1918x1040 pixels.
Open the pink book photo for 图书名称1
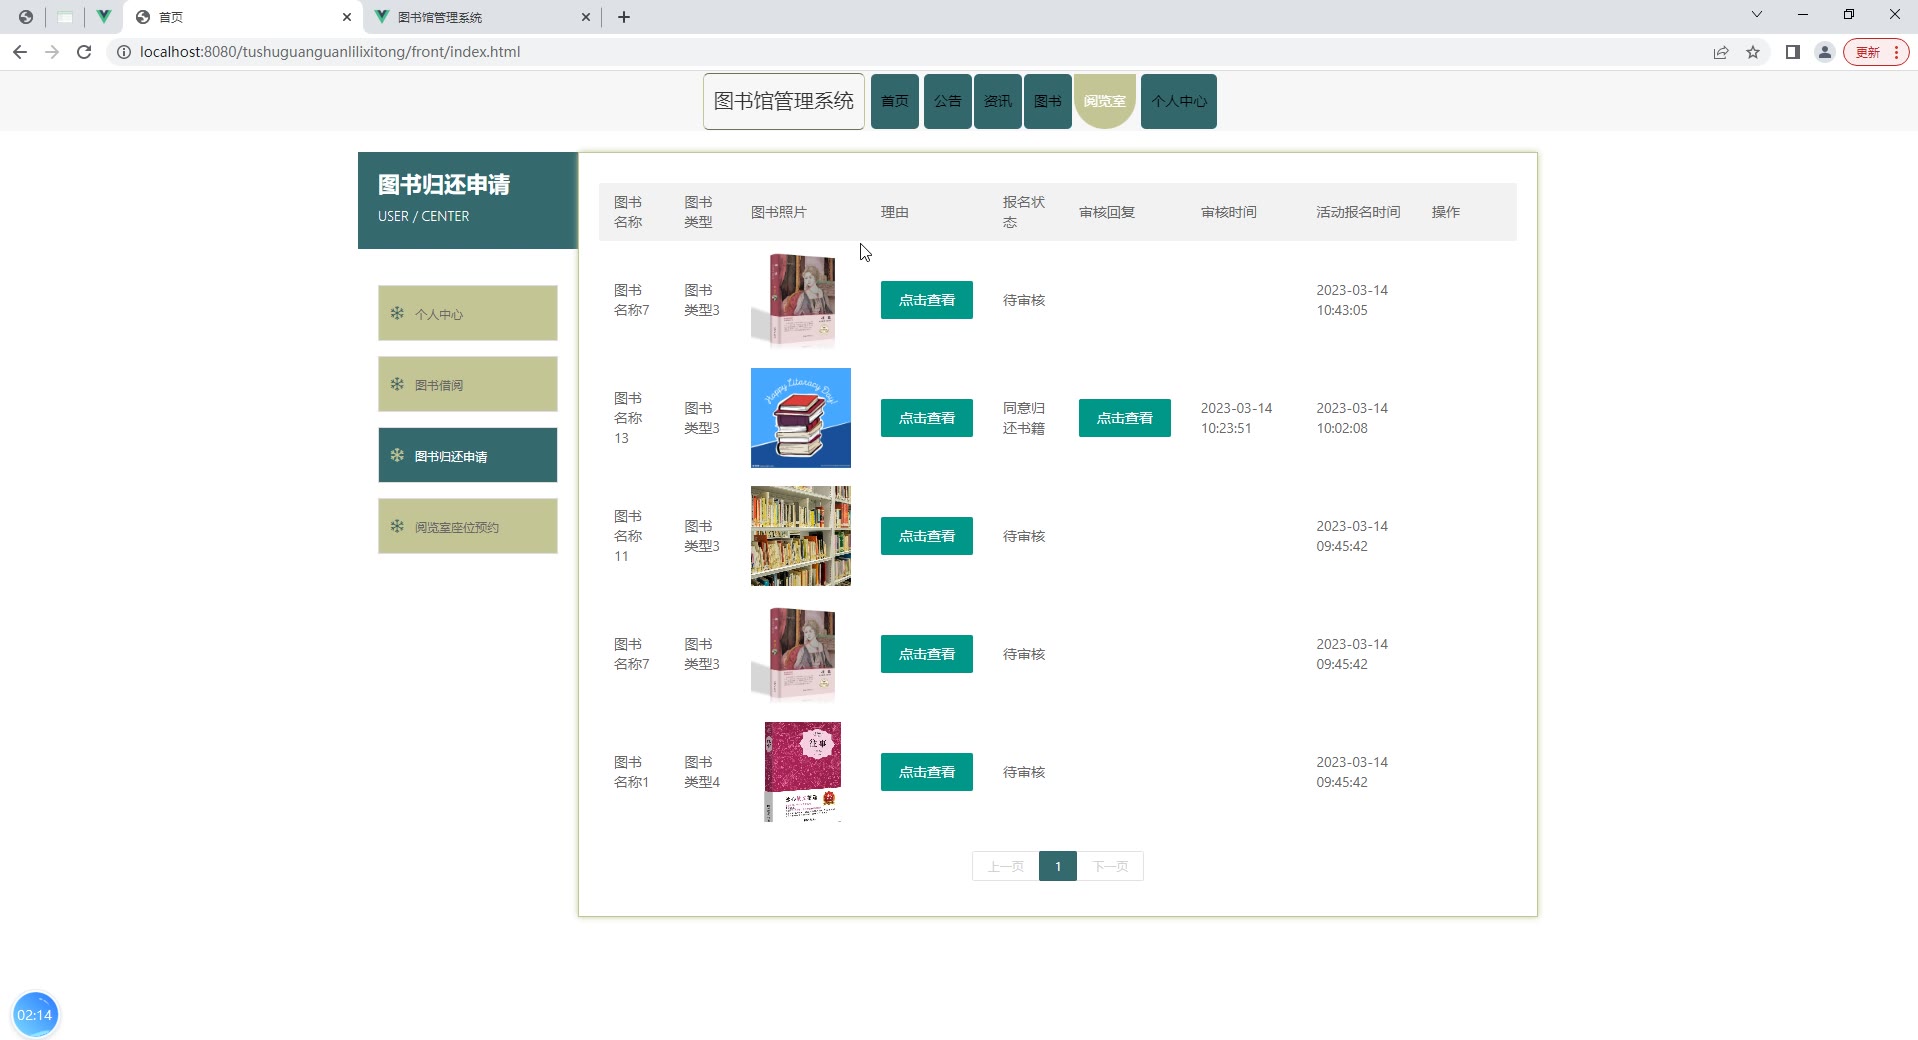point(801,772)
